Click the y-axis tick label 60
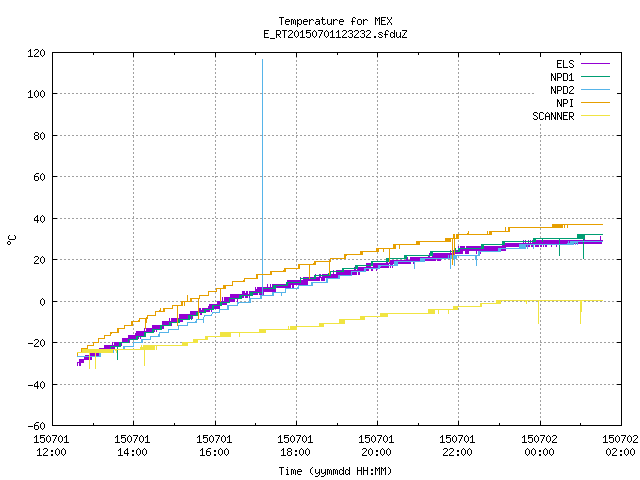The width and height of the screenshot is (640, 480). pos(39,177)
